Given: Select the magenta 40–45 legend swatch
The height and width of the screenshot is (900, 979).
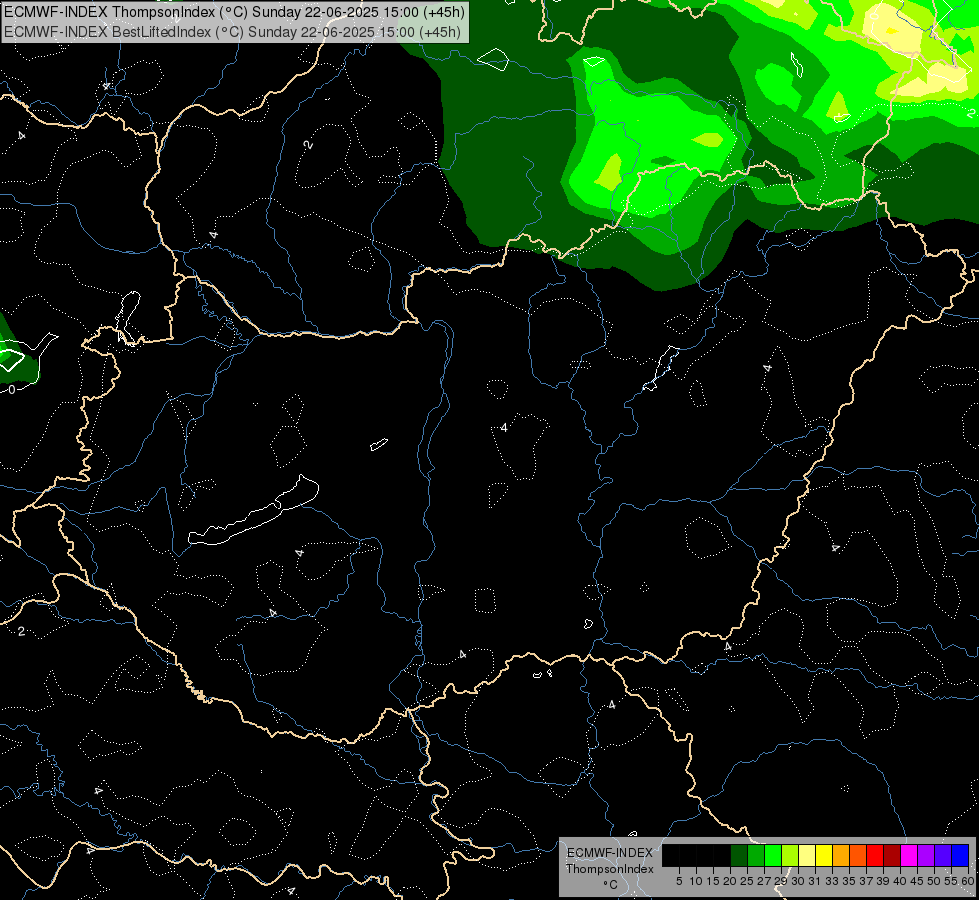Looking at the screenshot, I should pos(909,856).
